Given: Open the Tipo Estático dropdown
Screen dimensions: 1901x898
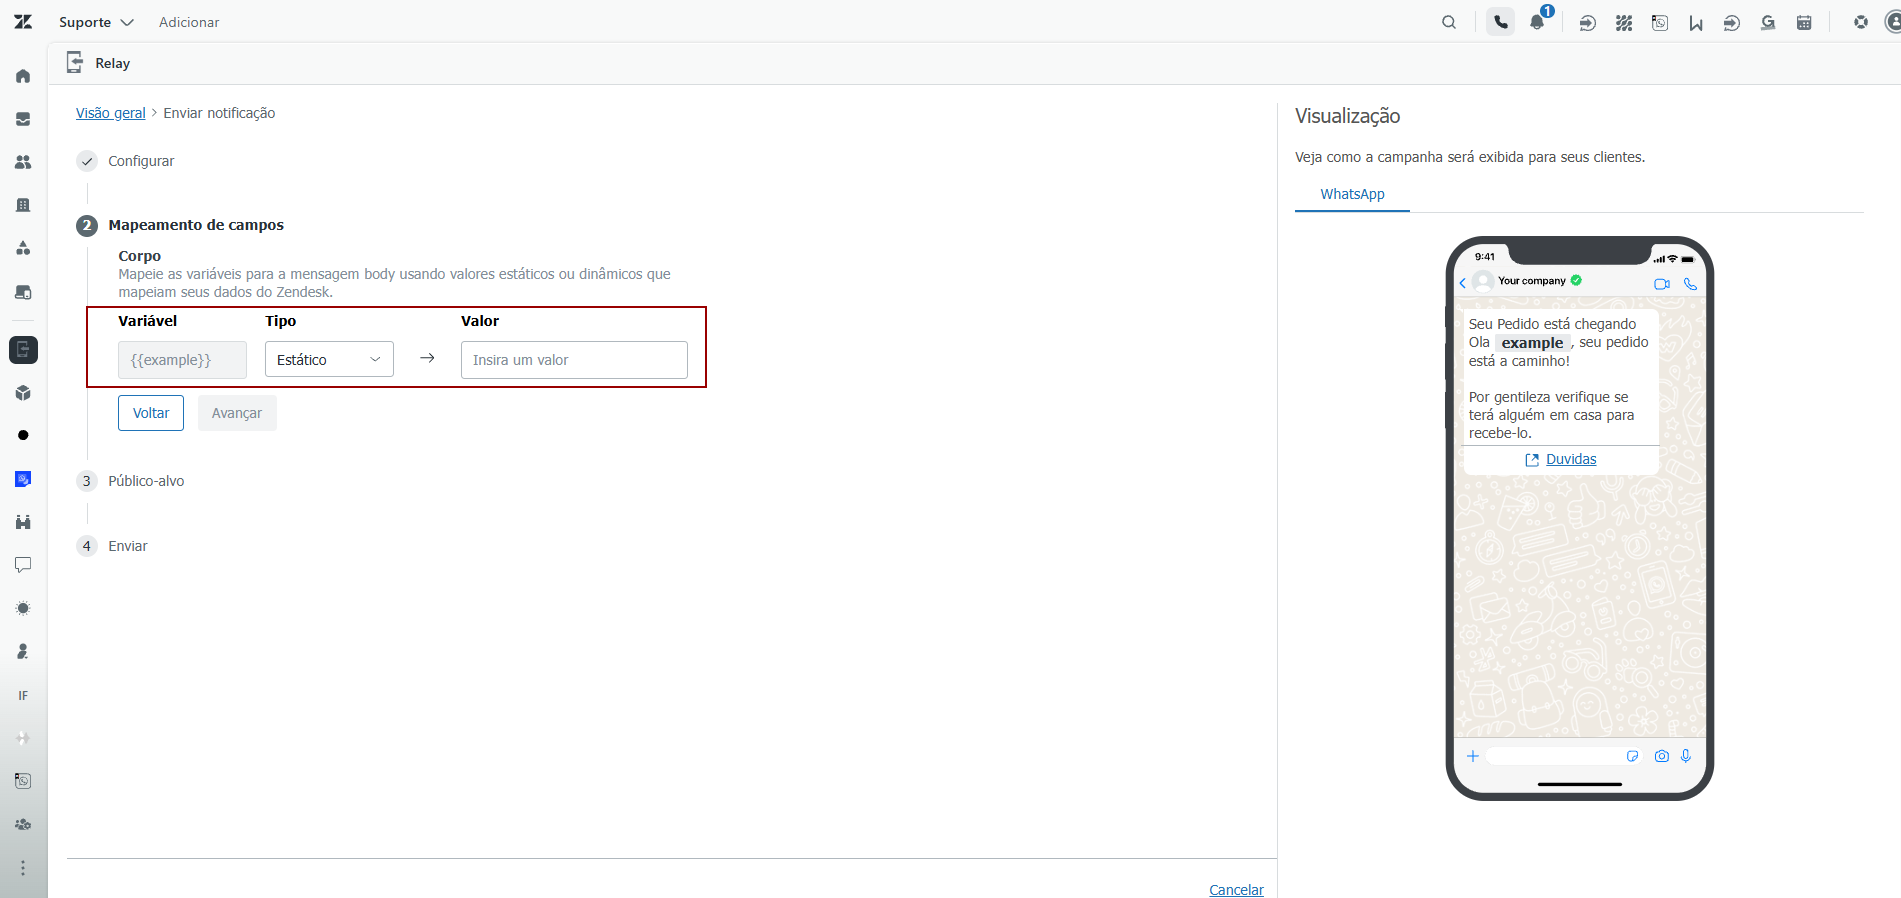Looking at the screenshot, I should [329, 360].
